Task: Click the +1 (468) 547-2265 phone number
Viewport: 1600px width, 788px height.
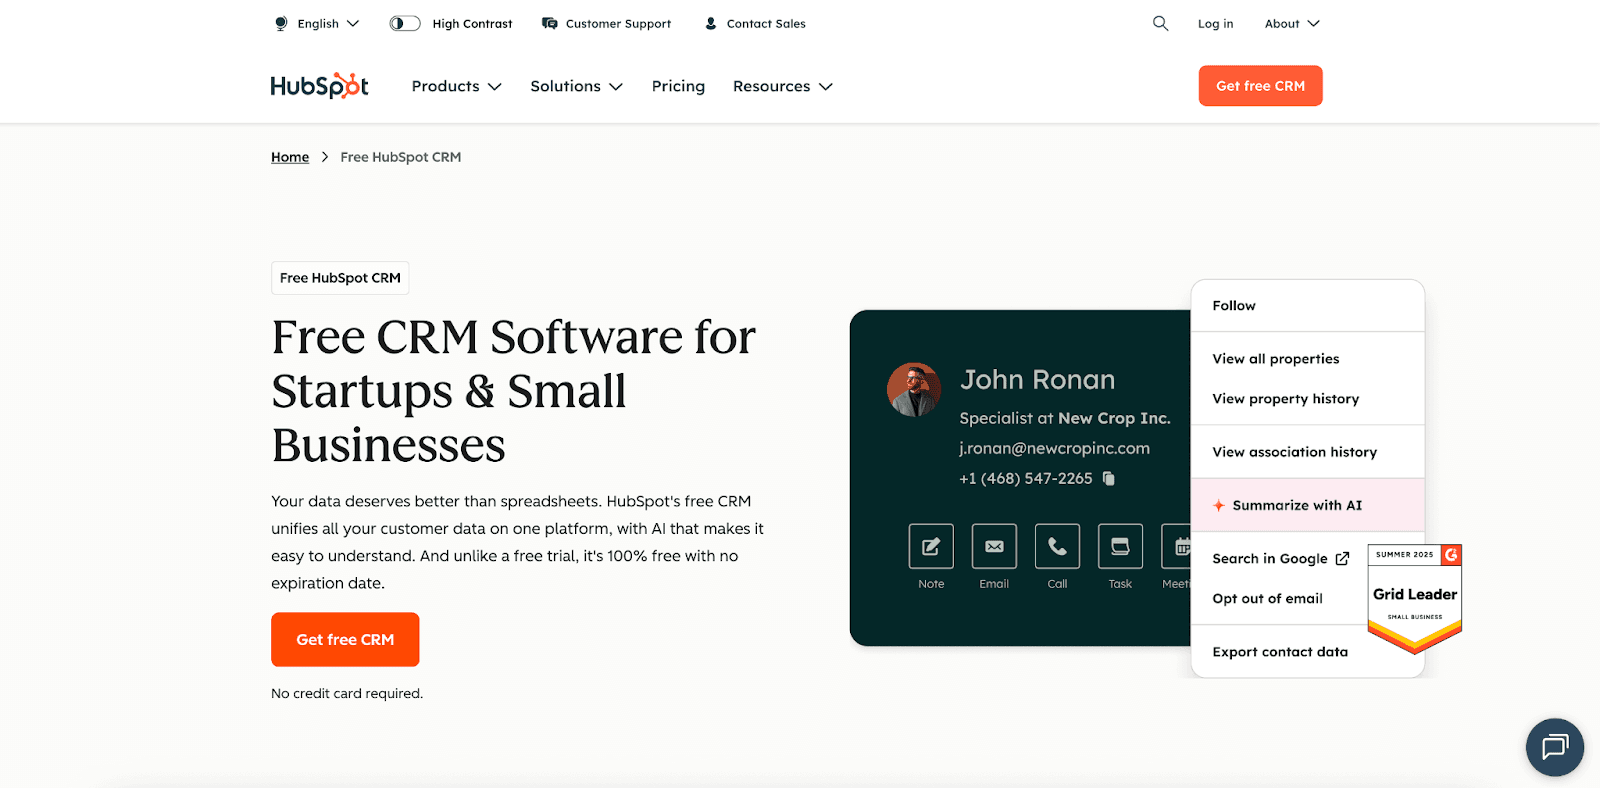Action: coord(1026,478)
